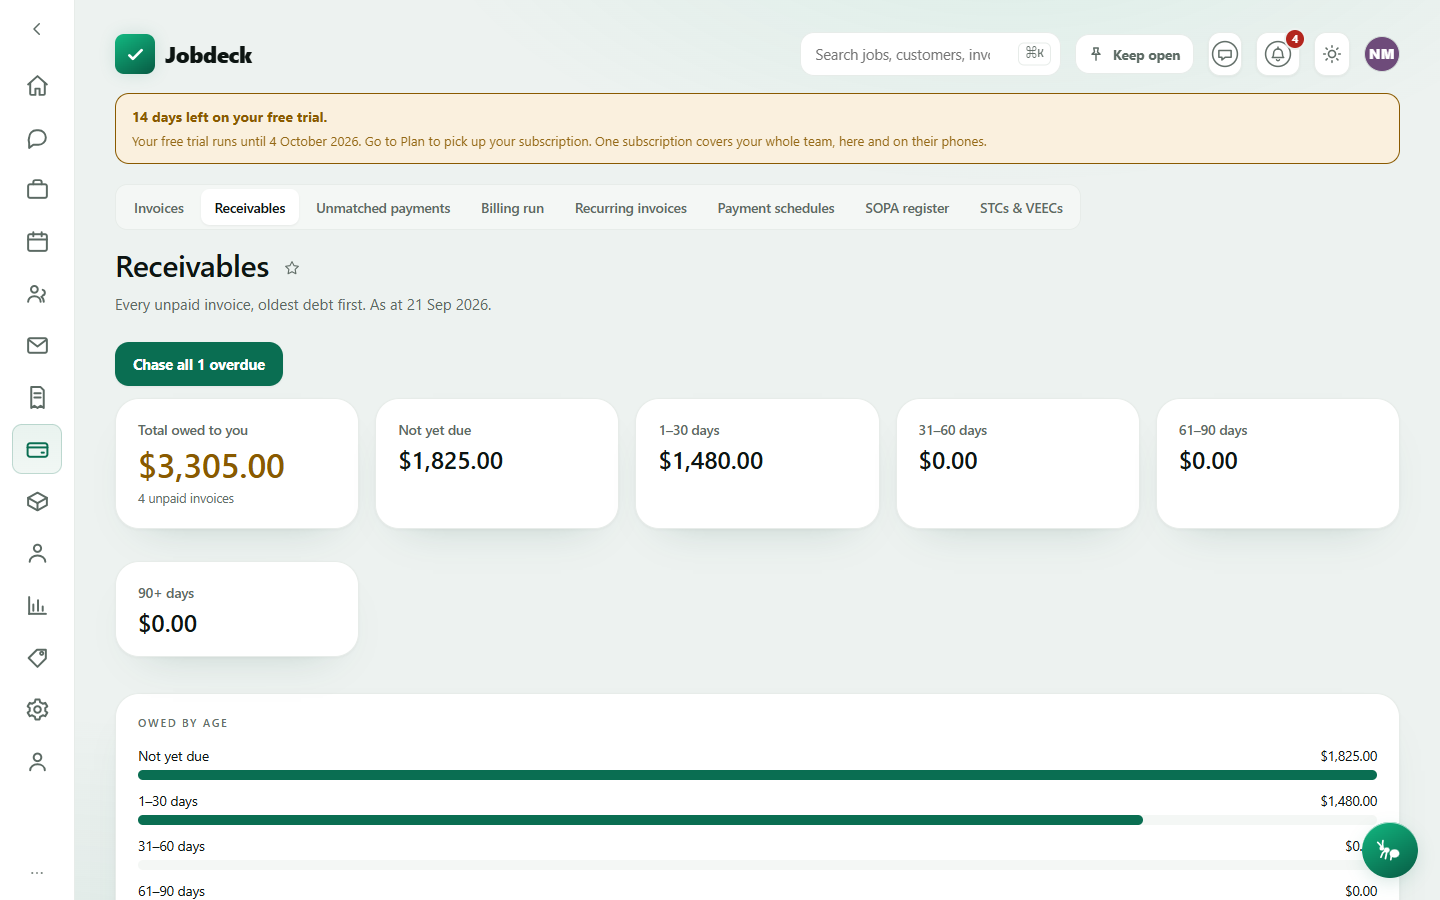Open the chat bubble sidebar icon

pos(37,138)
